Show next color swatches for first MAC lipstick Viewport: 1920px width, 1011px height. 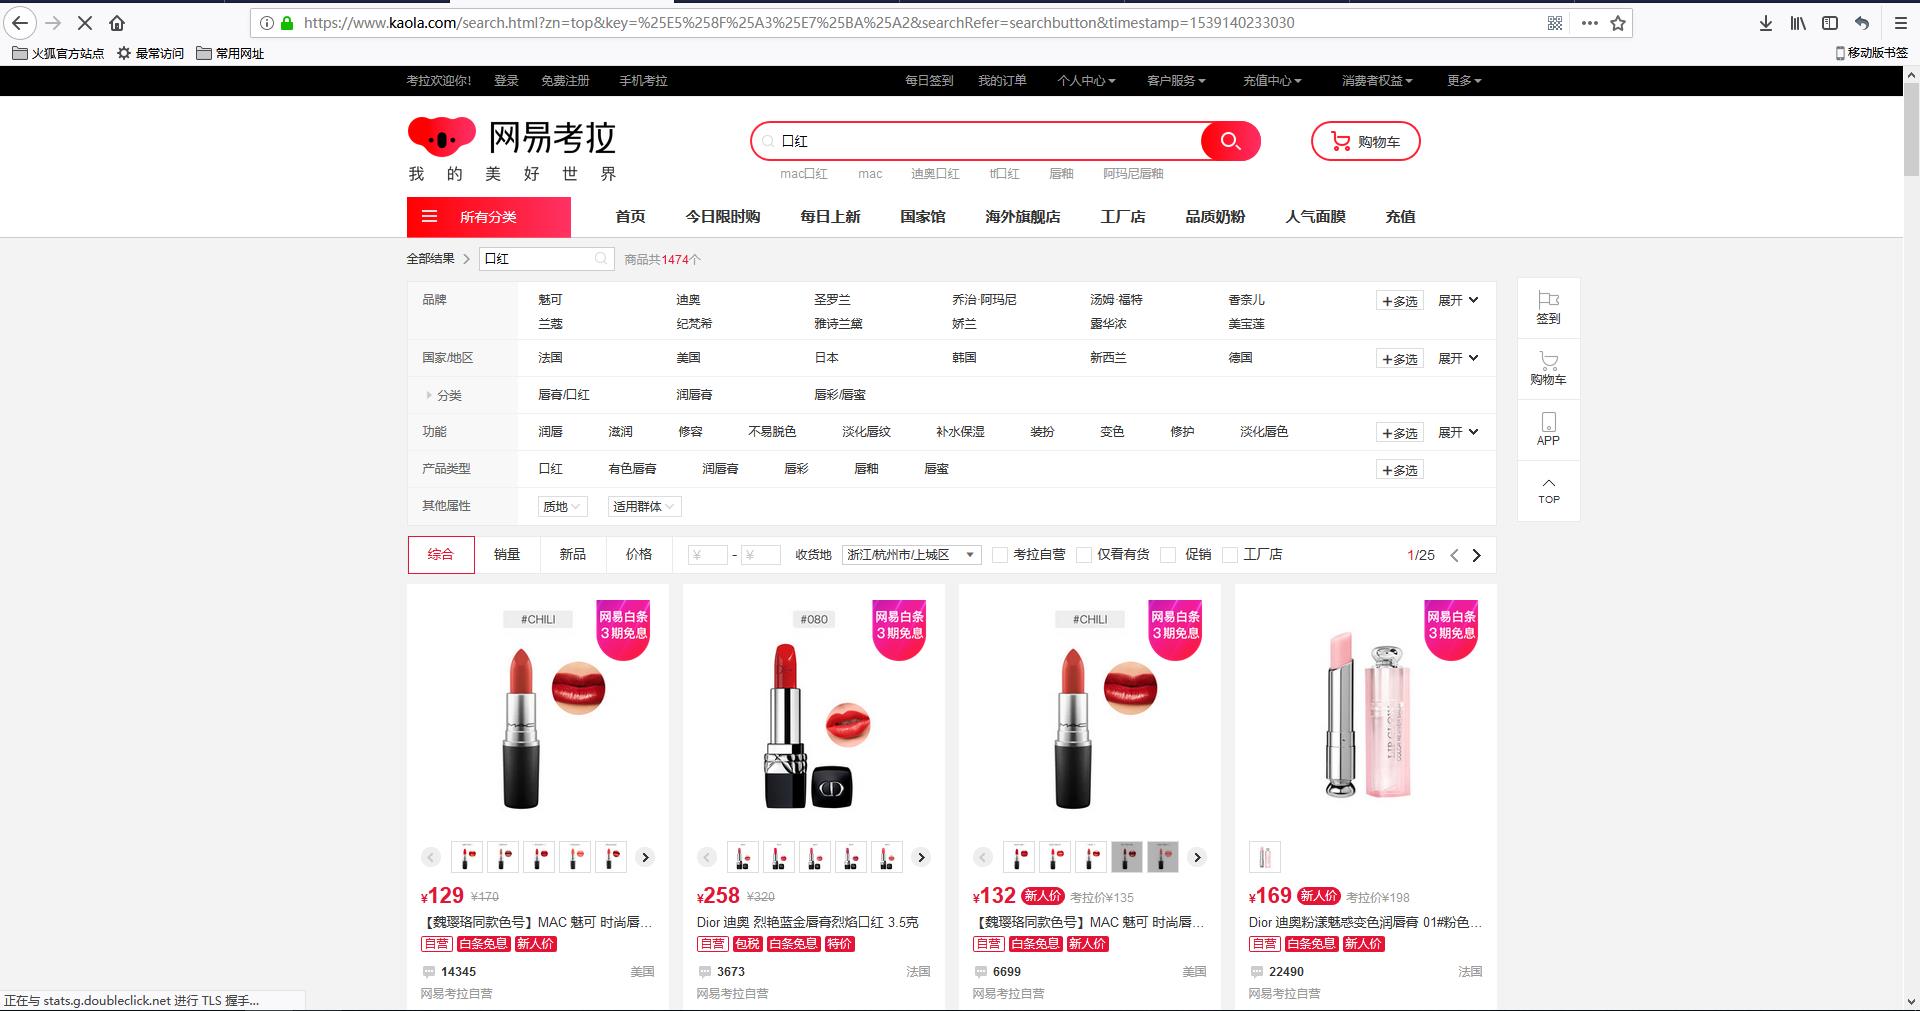coord(645,857)
